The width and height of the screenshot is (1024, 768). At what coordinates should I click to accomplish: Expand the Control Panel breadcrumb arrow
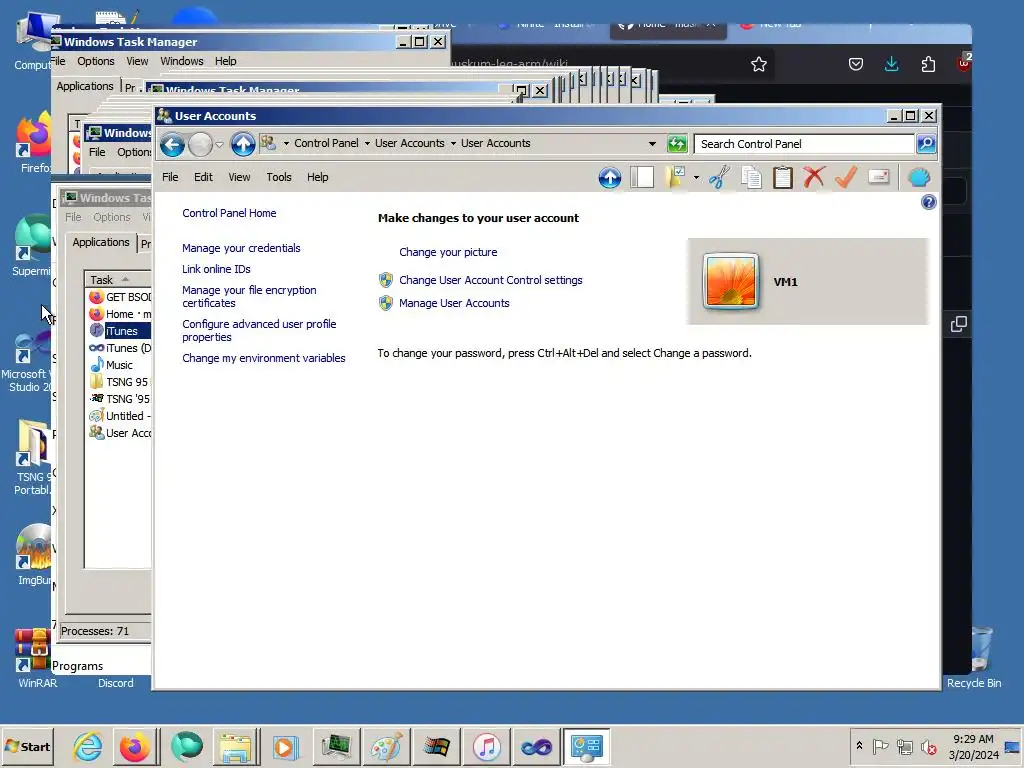click(367, 144)
